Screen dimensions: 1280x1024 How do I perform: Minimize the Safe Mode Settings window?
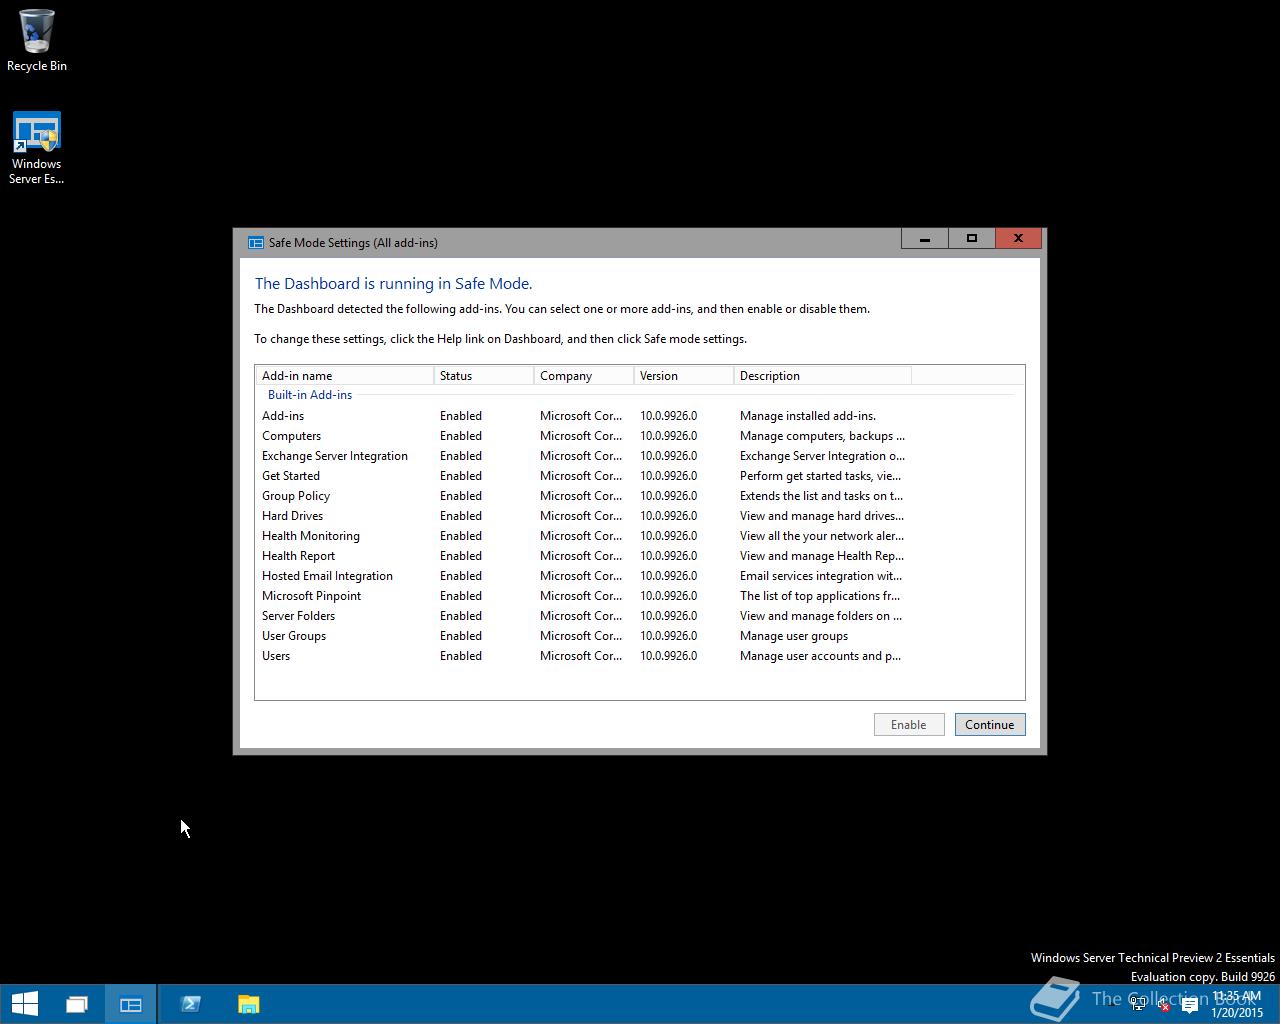pos(925,238)
